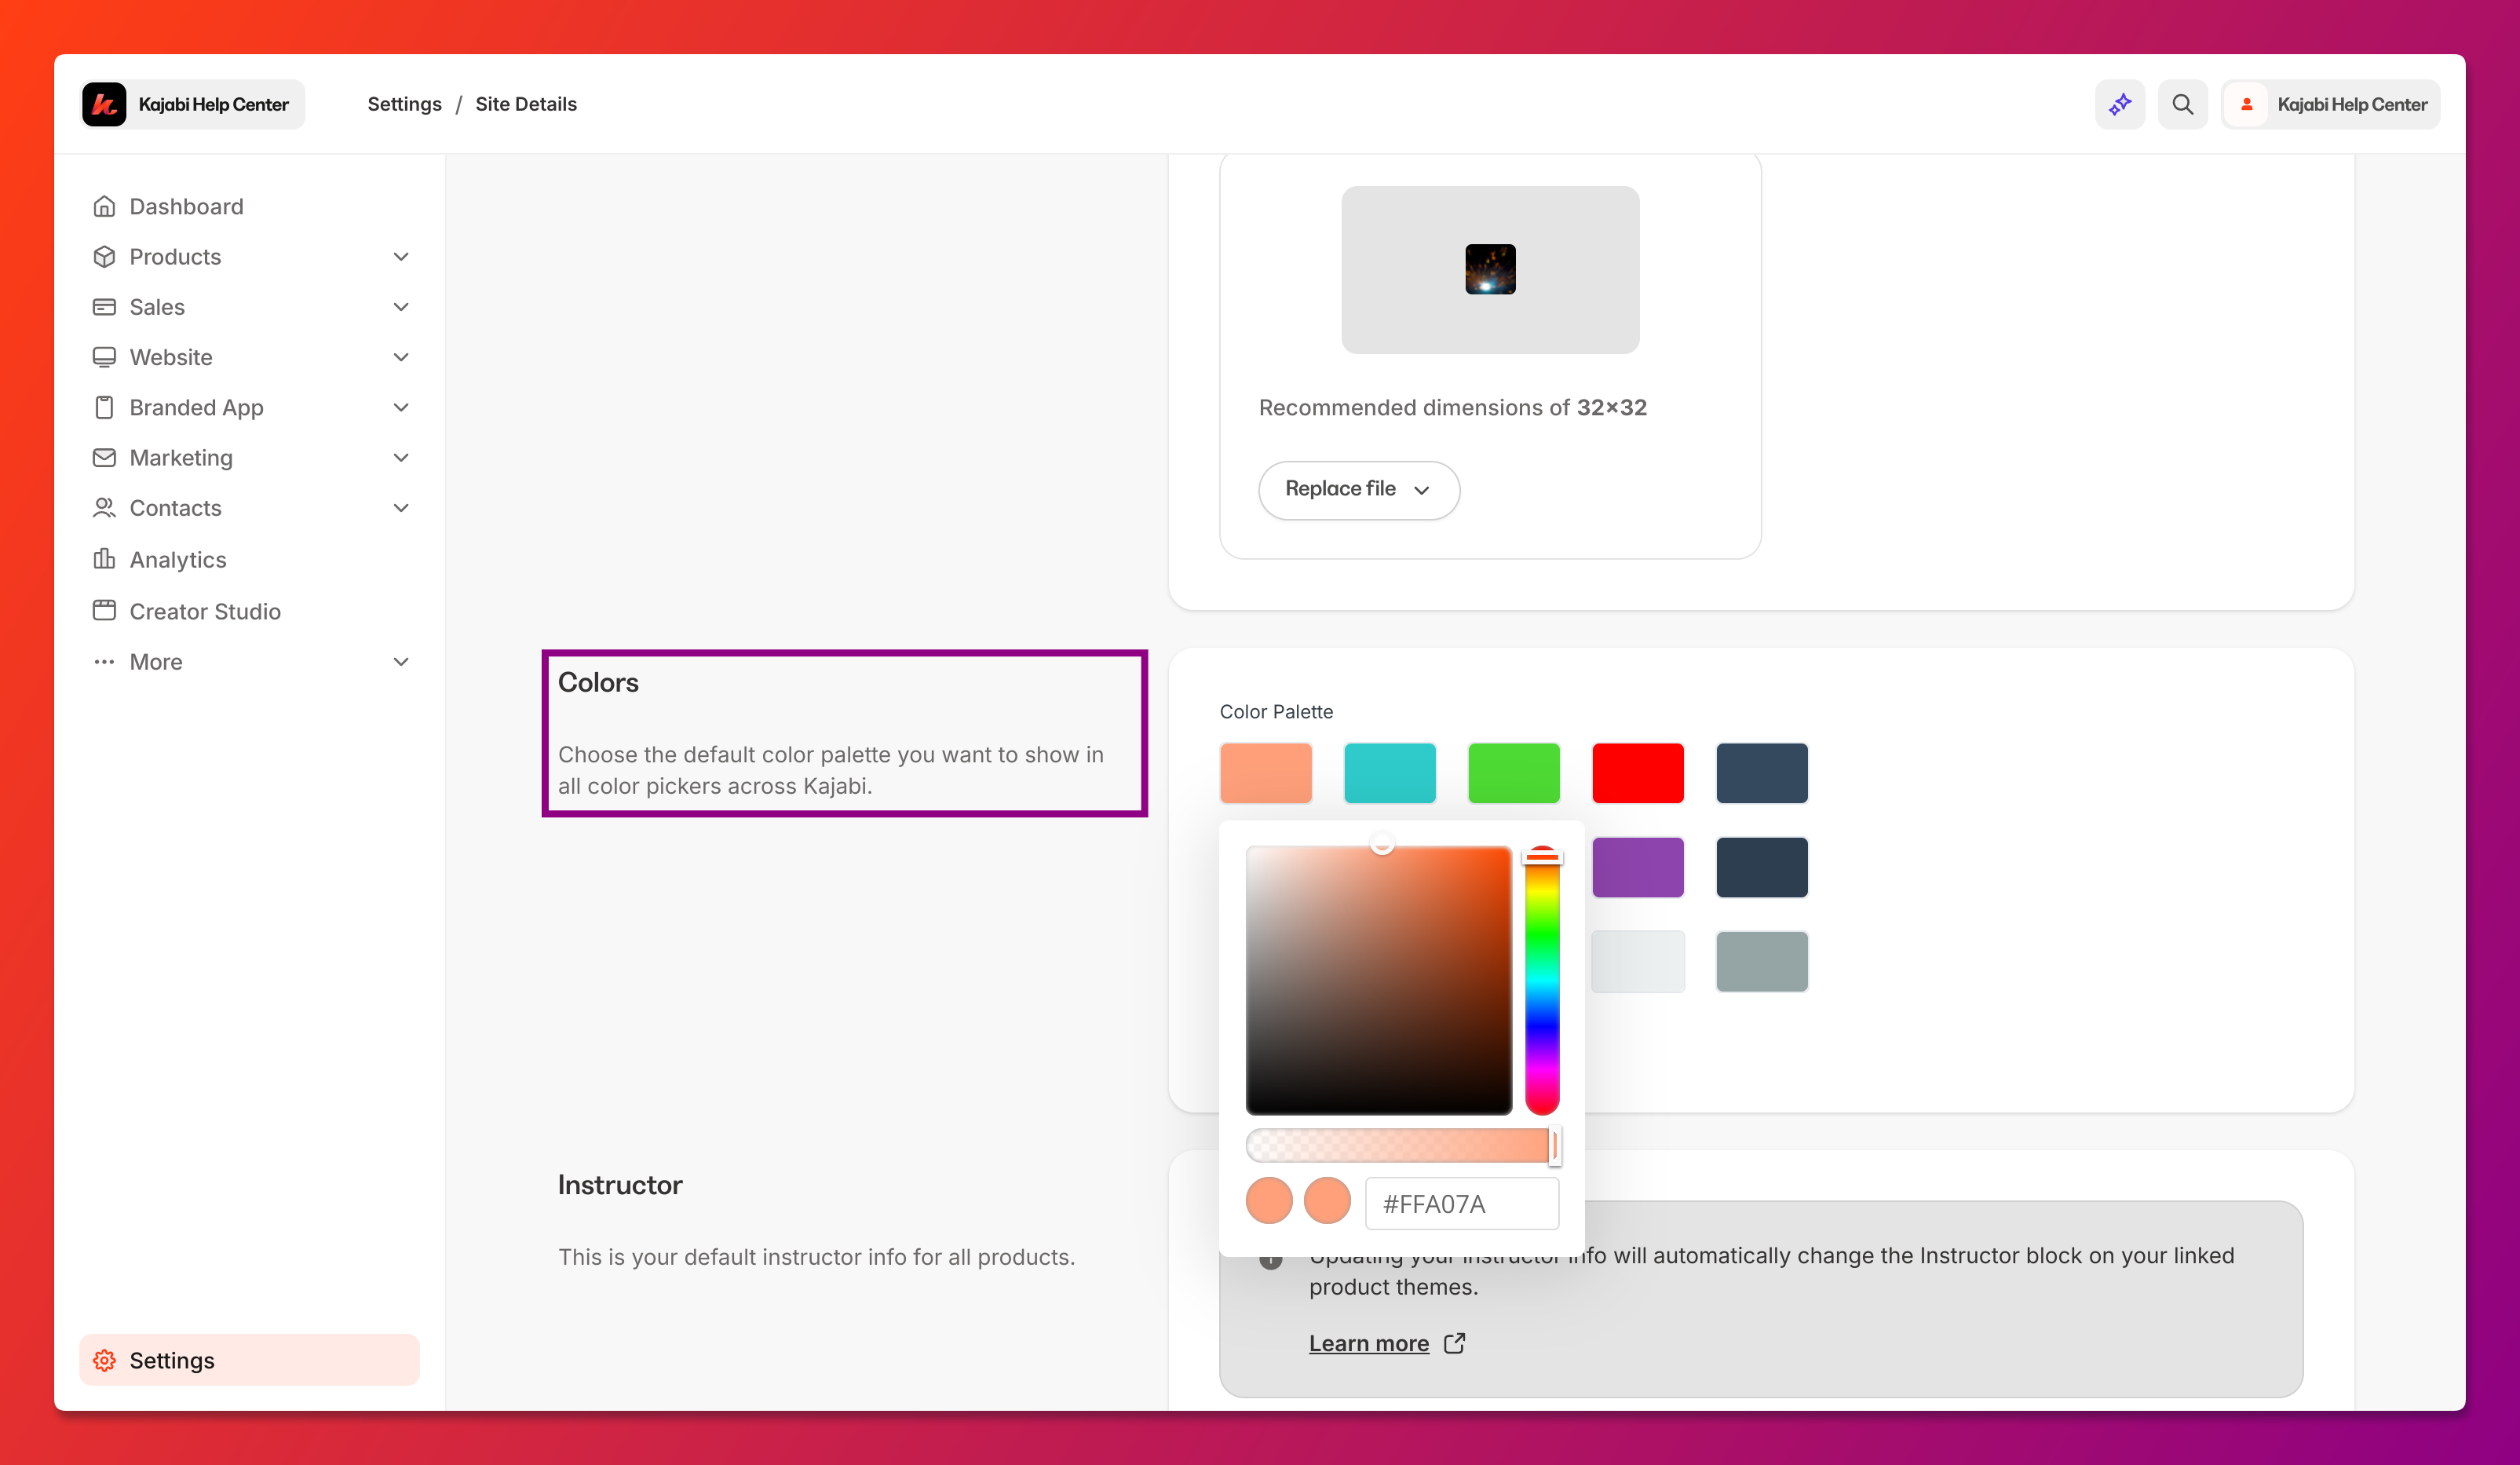Click the Instructor section heading

pyautogui.click(x=620, y=1185)
